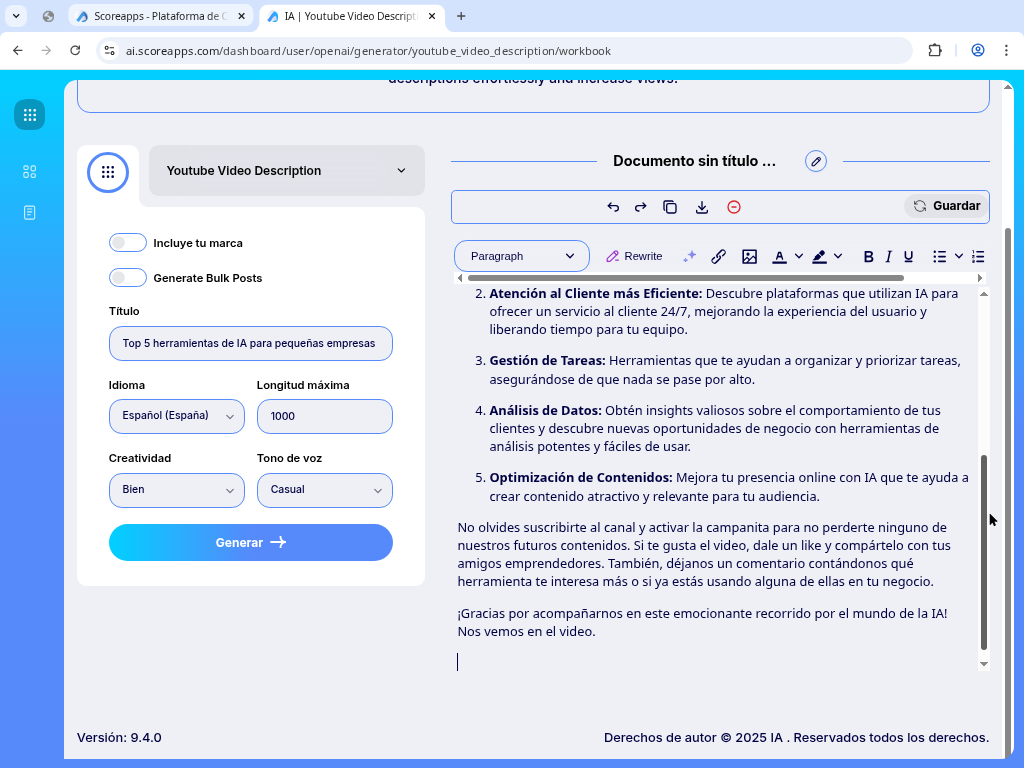Click the red delete circle icon

(x=734, y=207)
